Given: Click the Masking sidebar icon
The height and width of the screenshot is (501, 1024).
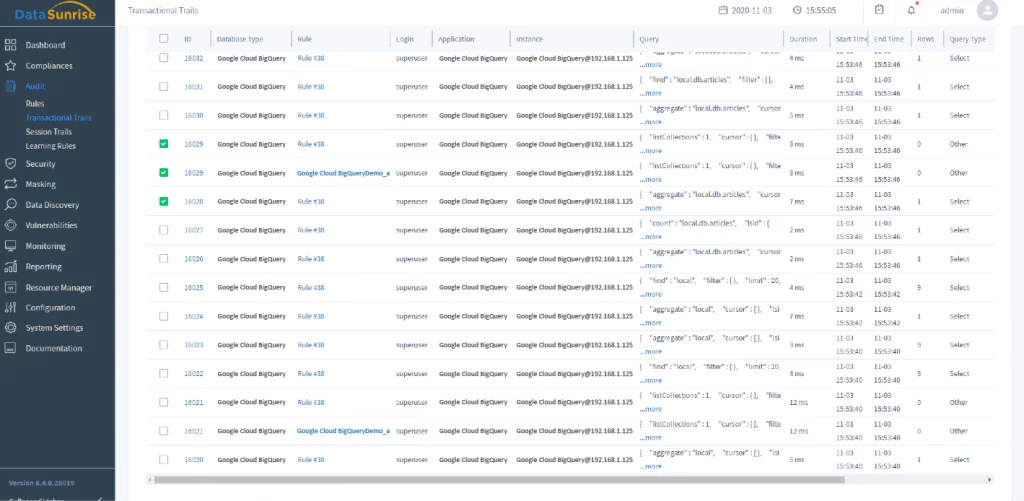Looking at the screenshot, I should click(x=10, y=184).
